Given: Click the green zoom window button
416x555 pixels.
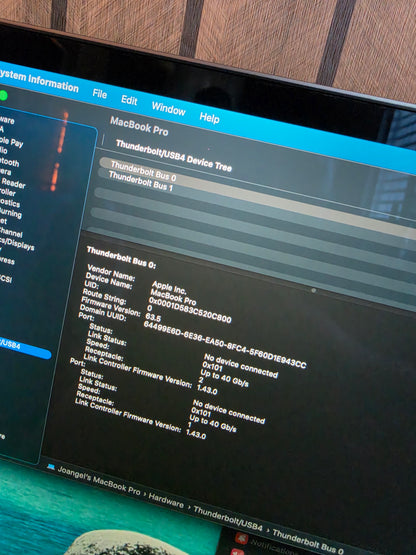Looking at the screenshot, I should [3, 95].
